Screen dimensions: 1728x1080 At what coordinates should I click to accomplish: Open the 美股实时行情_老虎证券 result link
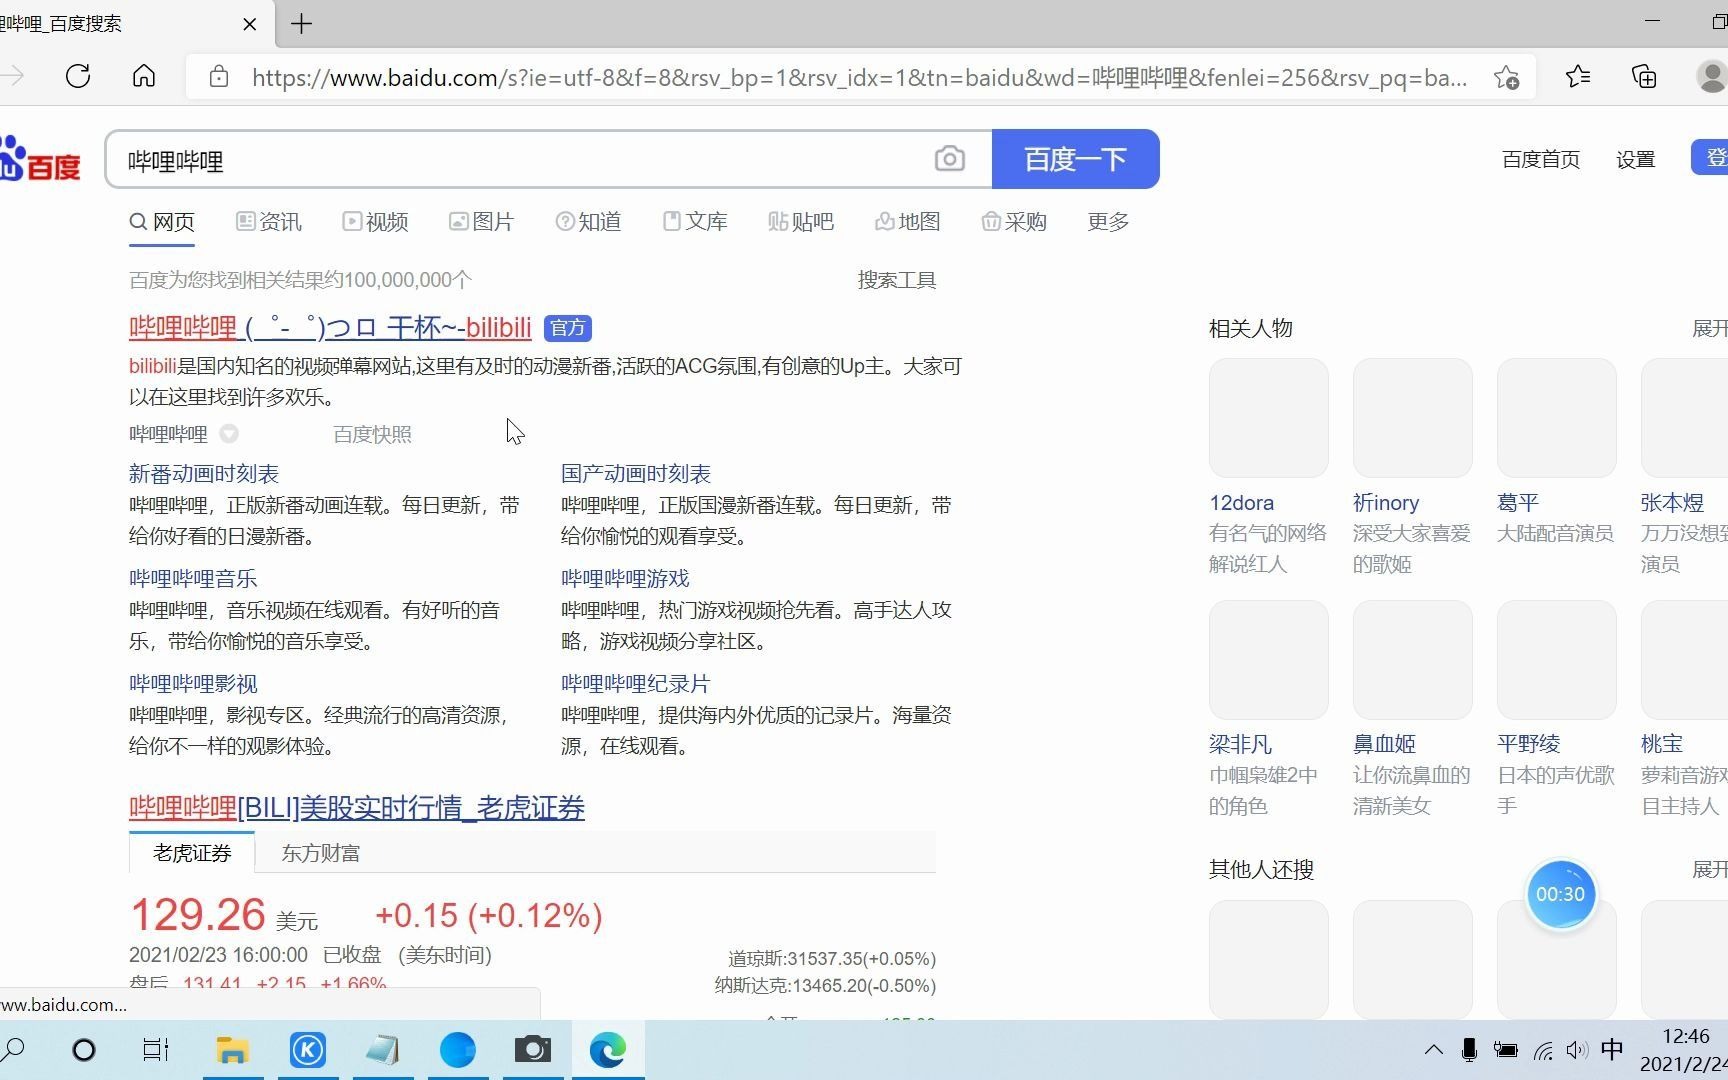(x=357, y=807)
